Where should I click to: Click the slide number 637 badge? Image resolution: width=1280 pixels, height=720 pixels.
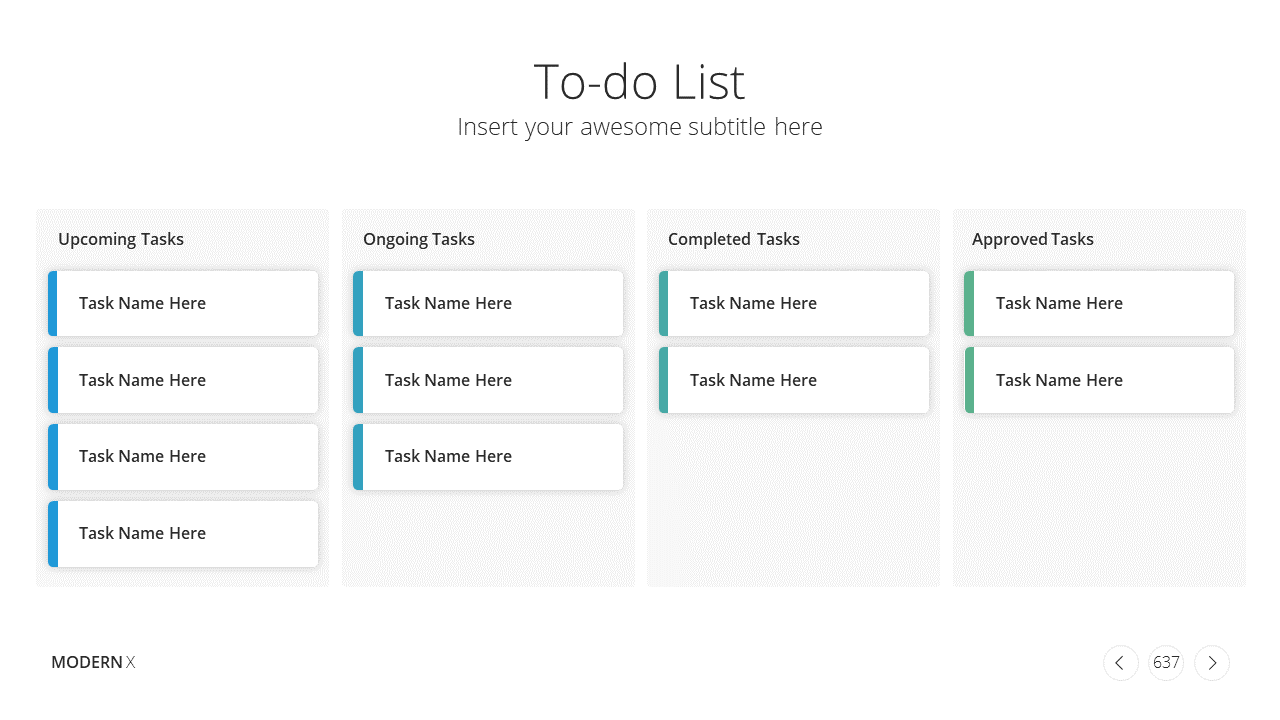[x=1166, y=663]
